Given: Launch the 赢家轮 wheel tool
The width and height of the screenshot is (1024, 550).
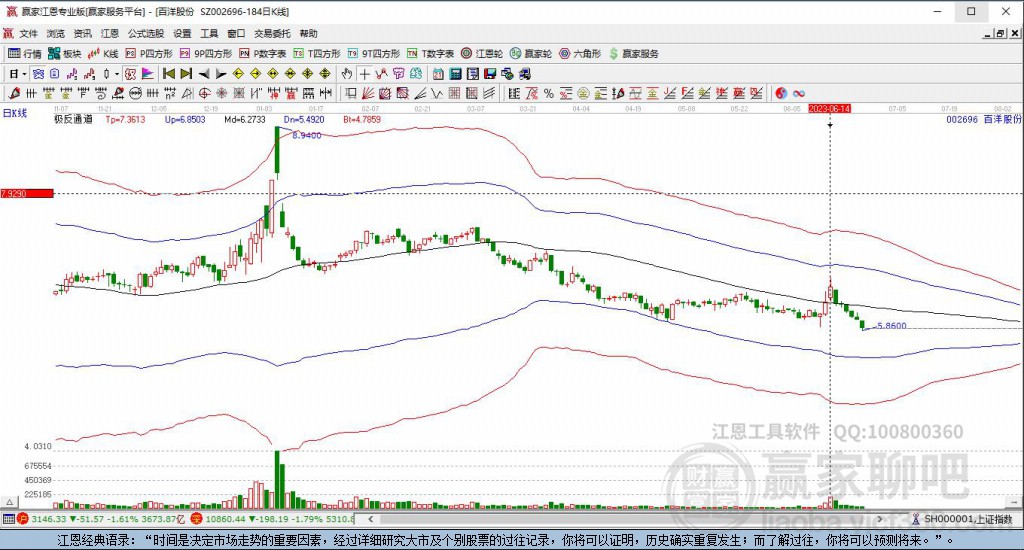Looking at the screenshot, I should coord(531,54).
